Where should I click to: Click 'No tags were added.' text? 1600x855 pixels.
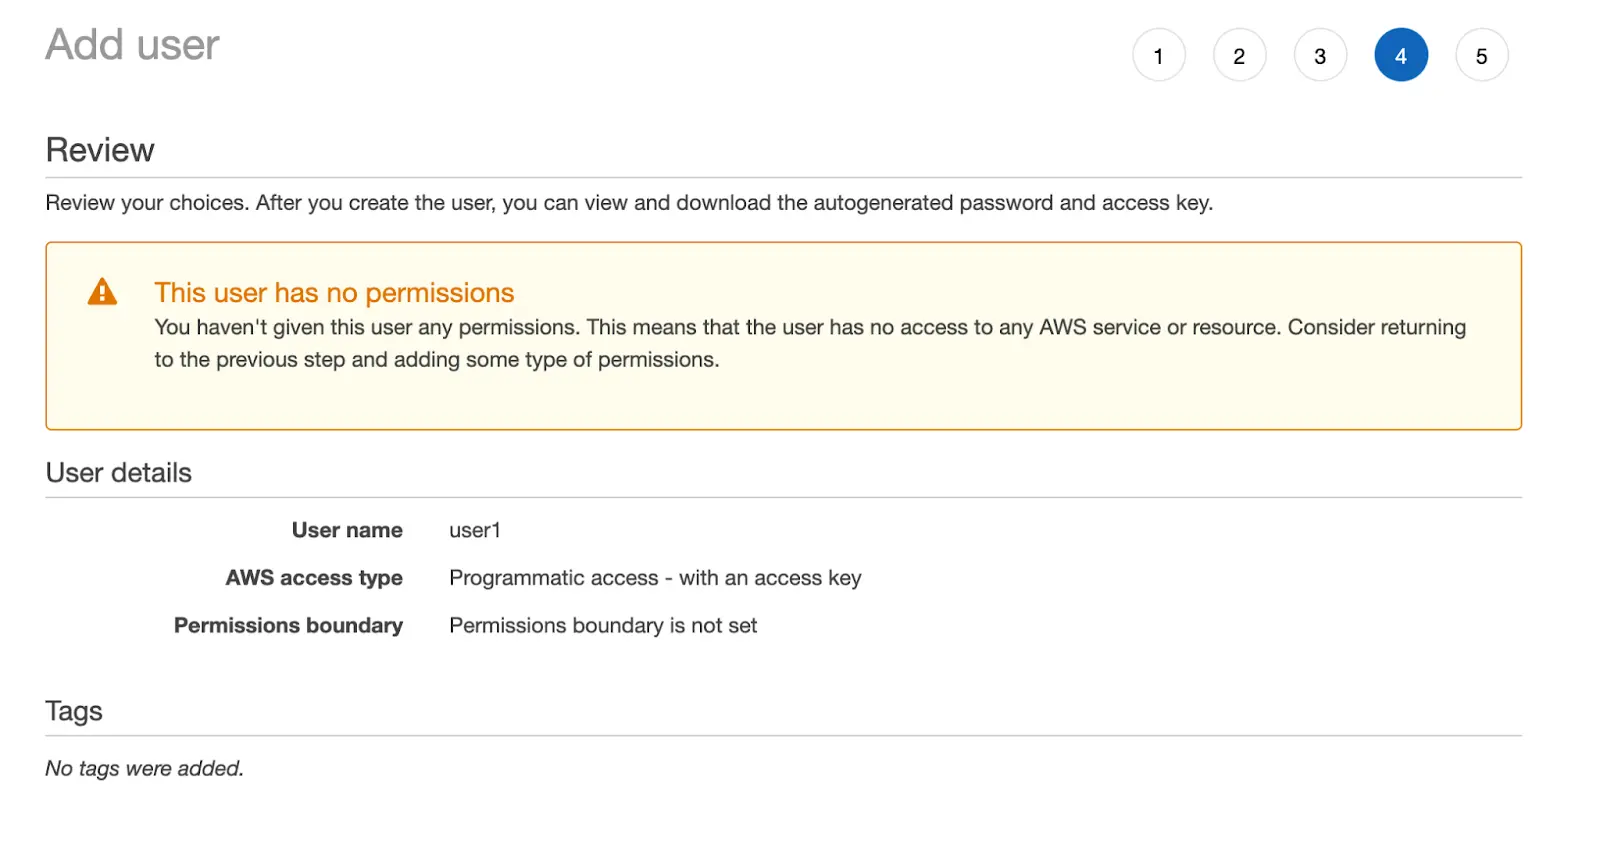coord(144,768)
